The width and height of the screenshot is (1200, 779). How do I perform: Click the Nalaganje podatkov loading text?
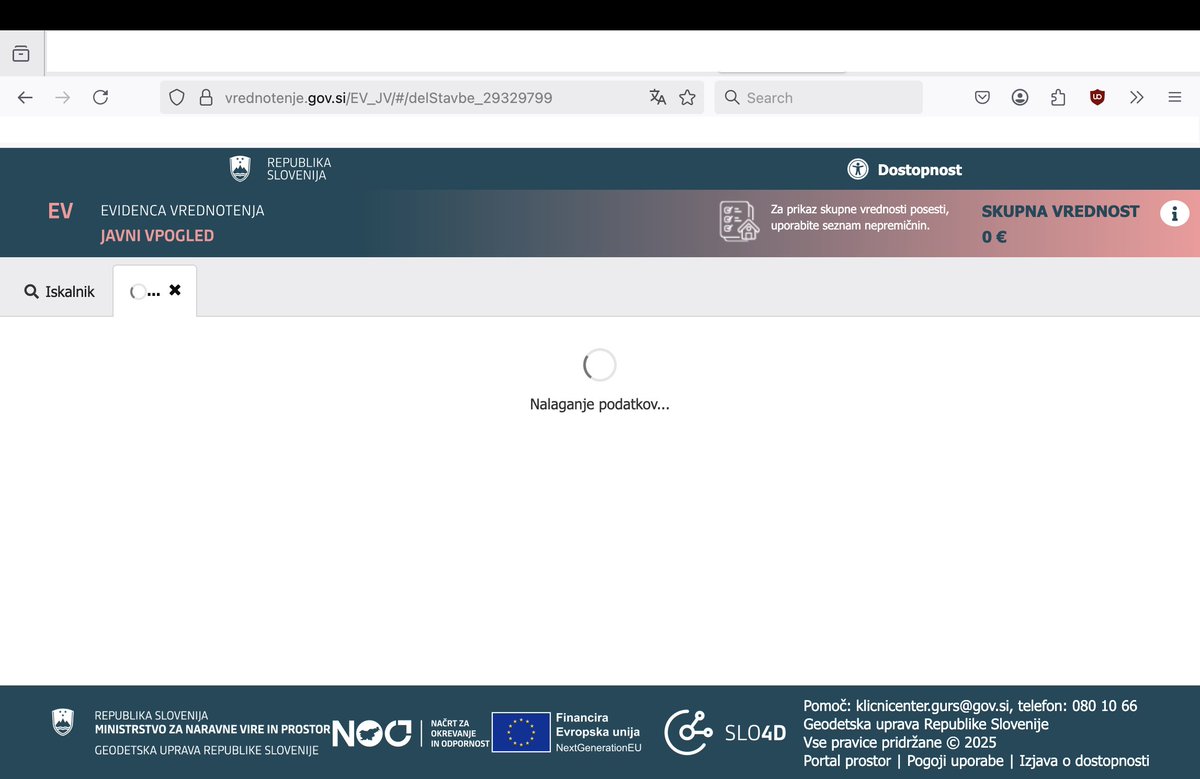coord(599,405)
